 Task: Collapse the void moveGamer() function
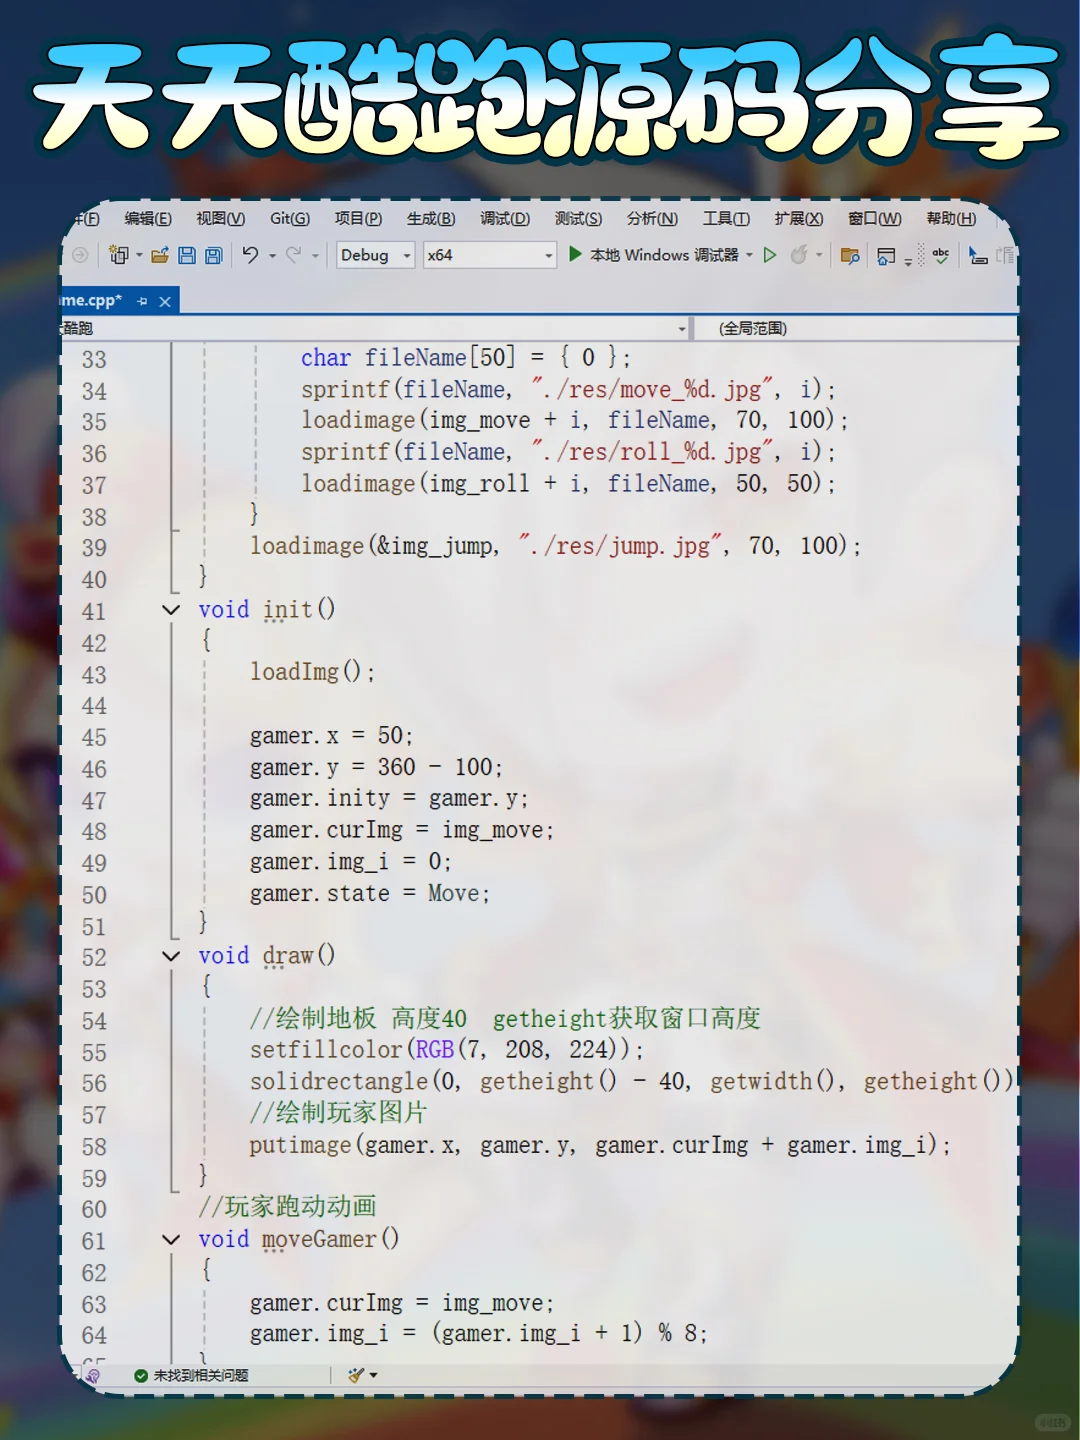171,1240
